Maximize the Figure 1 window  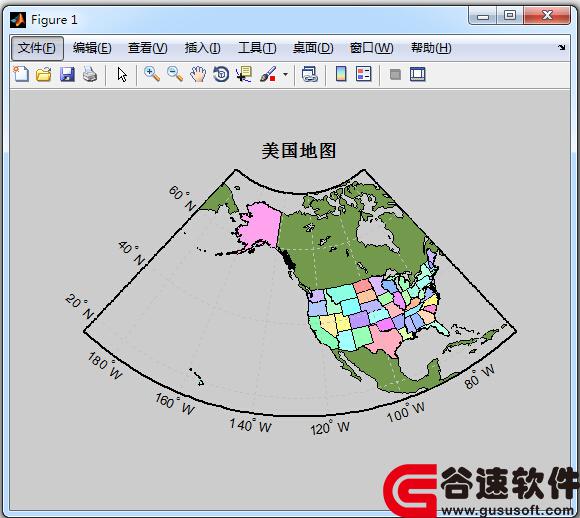[510, 16]
